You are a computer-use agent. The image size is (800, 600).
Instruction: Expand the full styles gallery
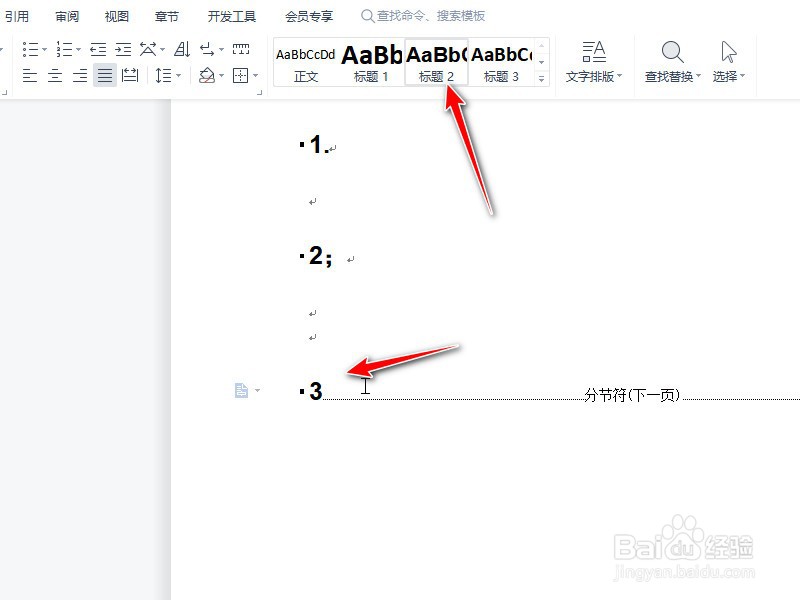(x=541, y=79)
